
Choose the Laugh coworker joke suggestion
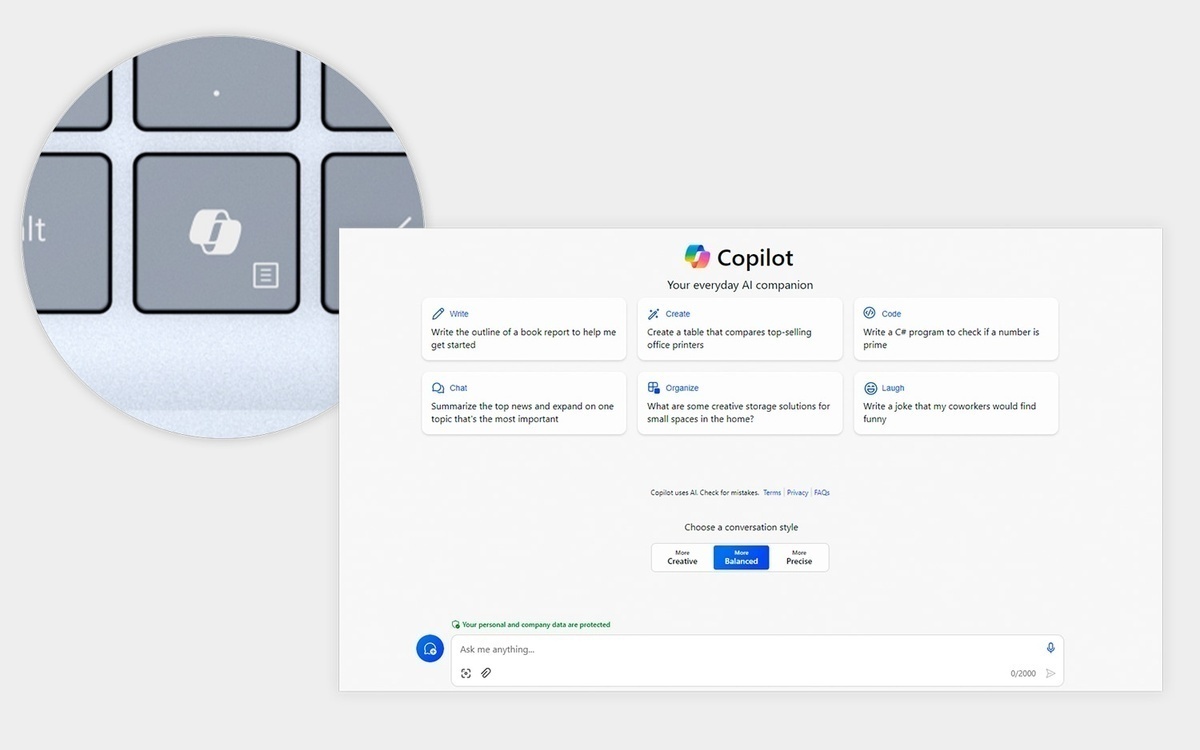pyautogui.click(x=956, y=403)
